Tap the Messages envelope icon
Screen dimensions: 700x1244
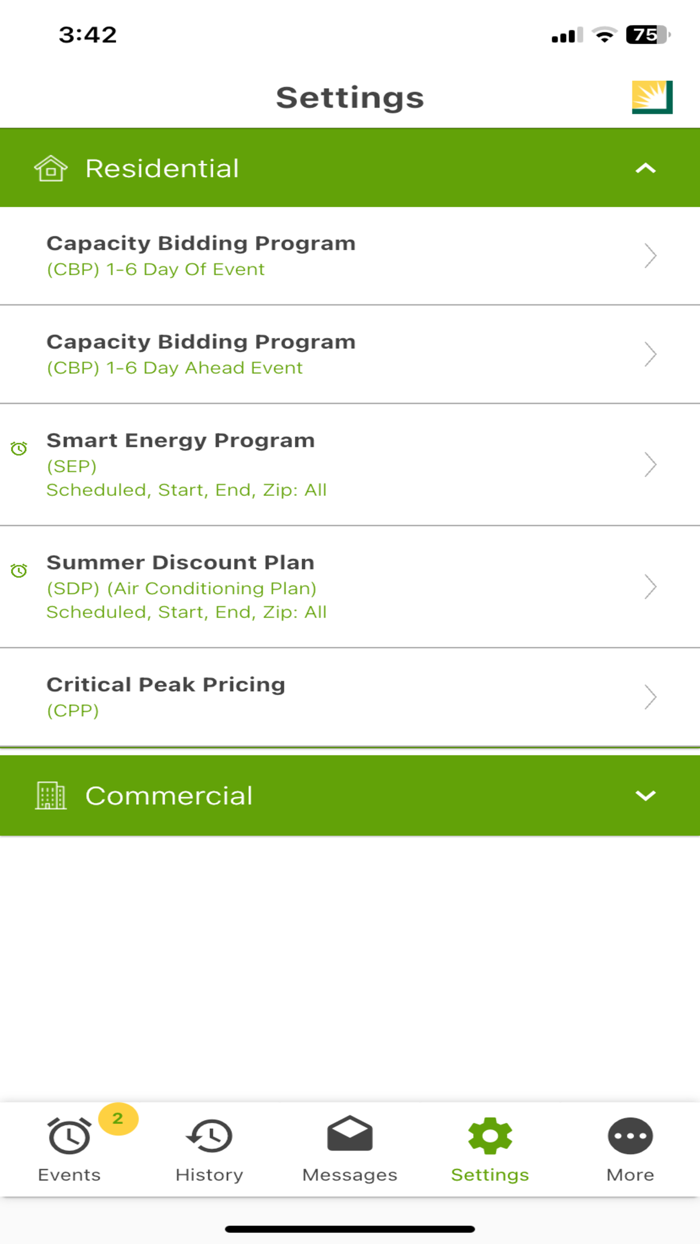point(349,1135)
